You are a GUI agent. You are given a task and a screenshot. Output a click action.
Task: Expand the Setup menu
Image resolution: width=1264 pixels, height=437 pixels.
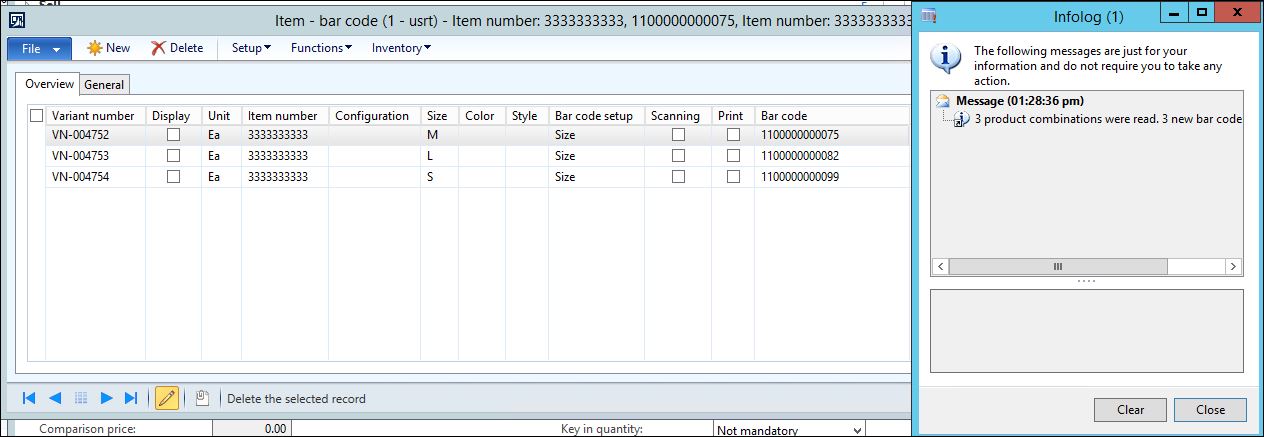[x=251, y=48]
